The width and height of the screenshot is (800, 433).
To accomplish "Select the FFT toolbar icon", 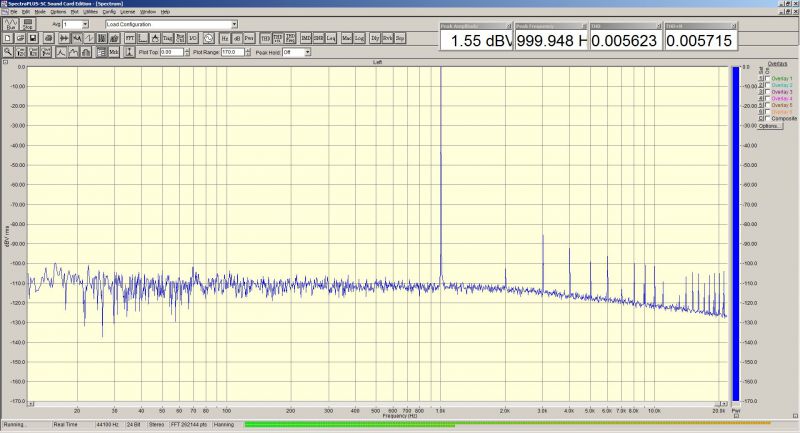I will tap(130, 38).
